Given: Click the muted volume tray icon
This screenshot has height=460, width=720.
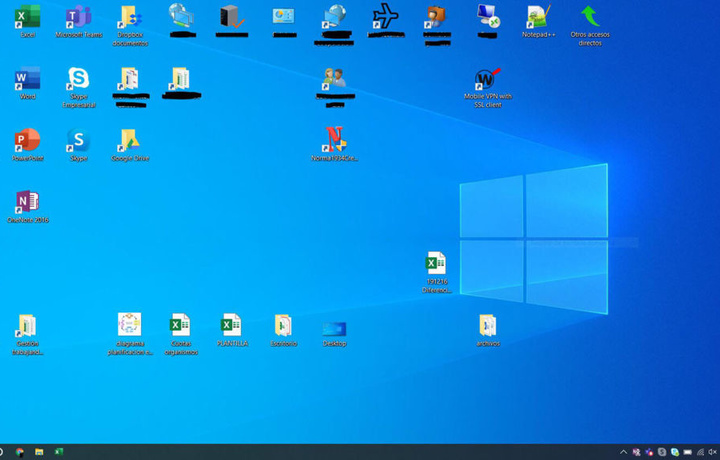Looking at the screenshot, I should (713, 452).
